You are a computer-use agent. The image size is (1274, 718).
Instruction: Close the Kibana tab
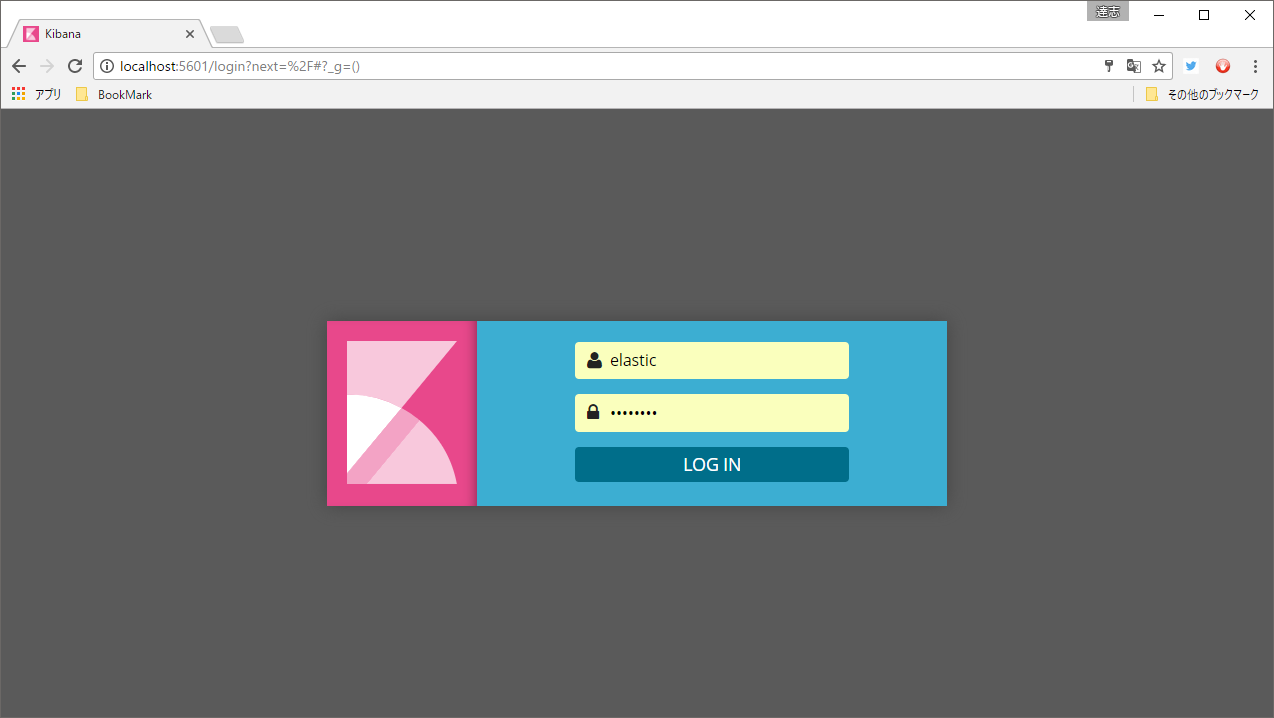pyautogui.click(x=190, y=34)
